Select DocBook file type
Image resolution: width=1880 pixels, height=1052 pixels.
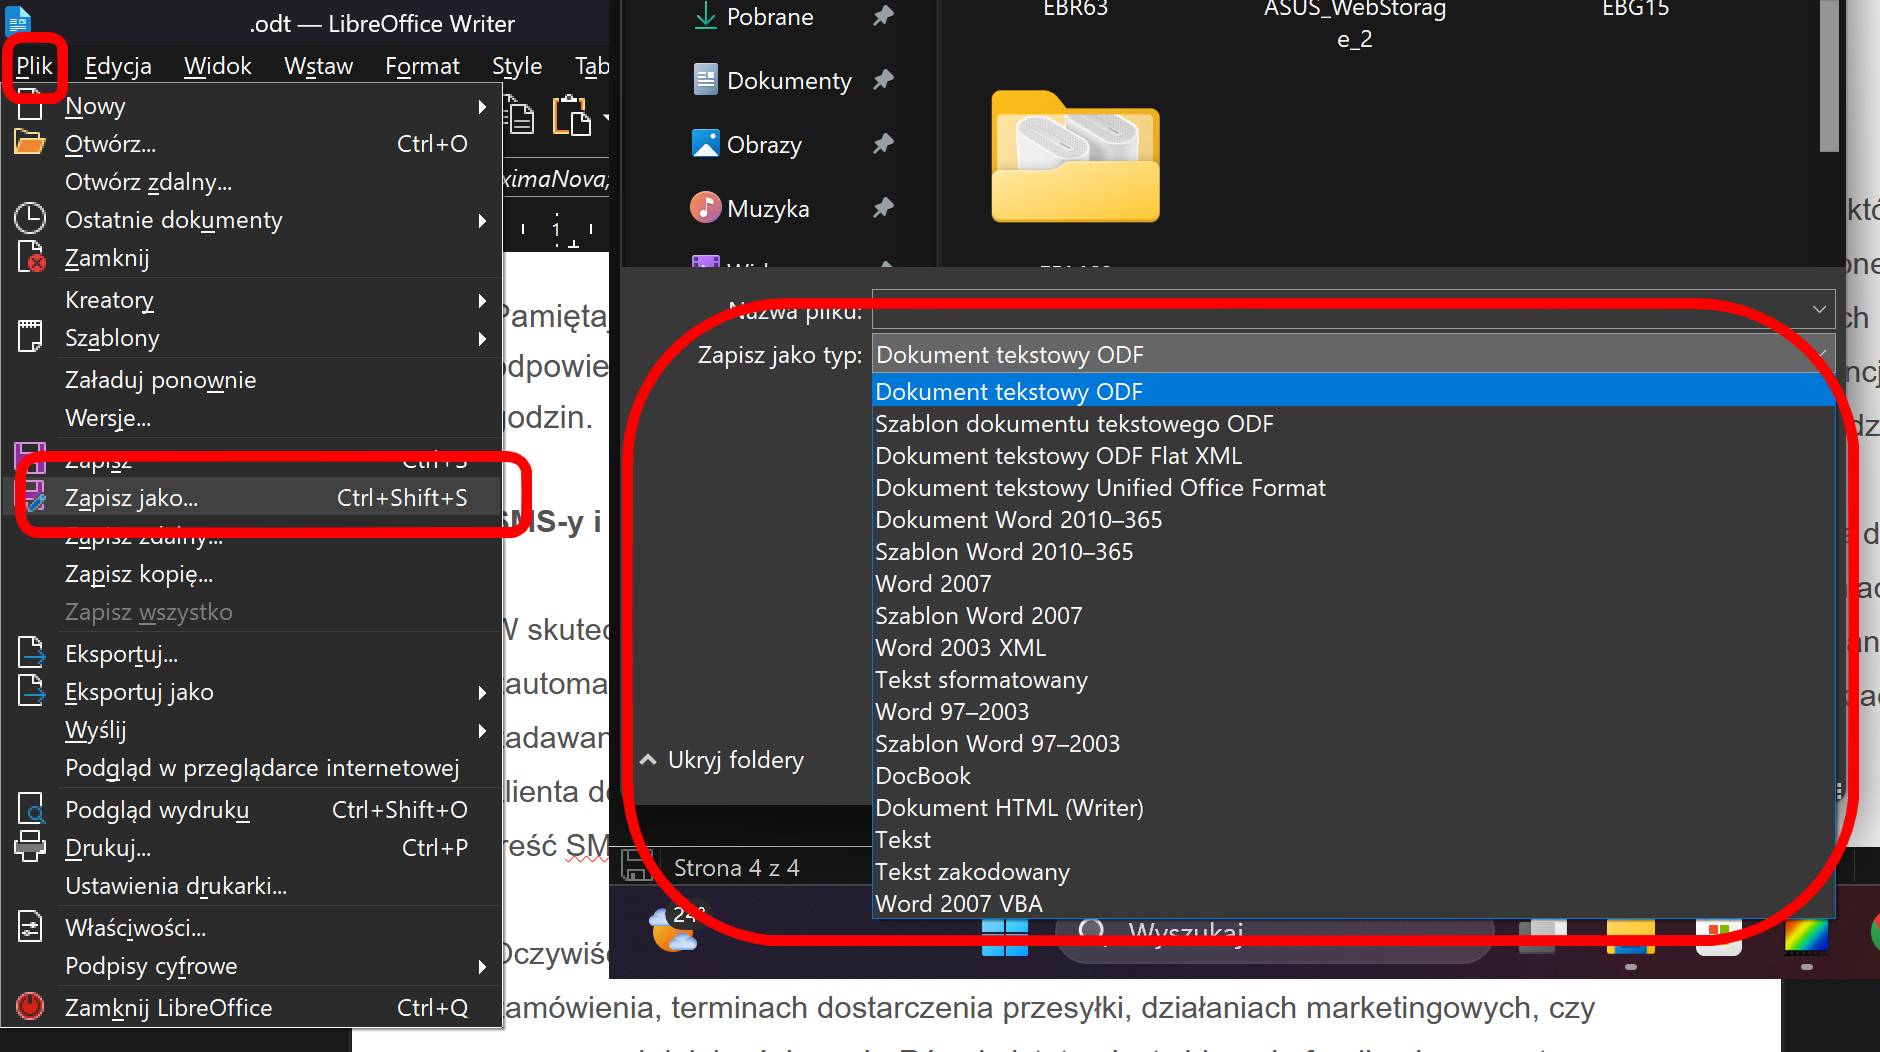tap(1353, 776)
